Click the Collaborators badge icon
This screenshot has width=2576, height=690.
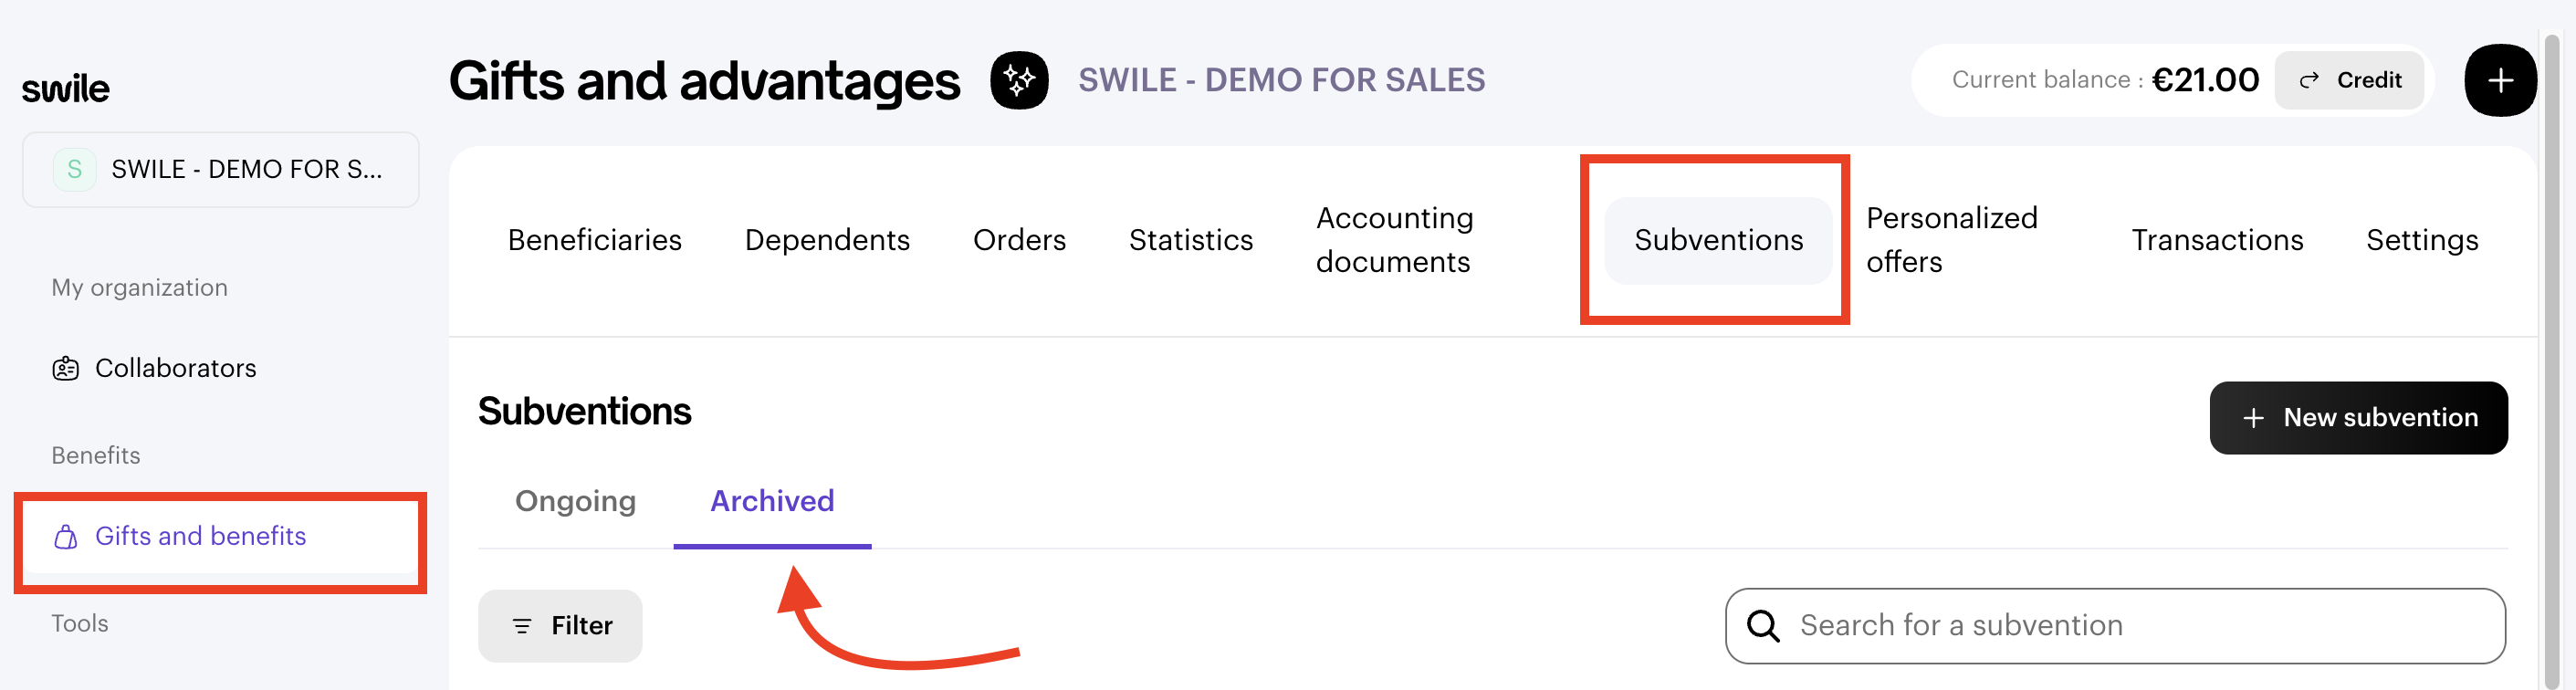tap(66, 369)
